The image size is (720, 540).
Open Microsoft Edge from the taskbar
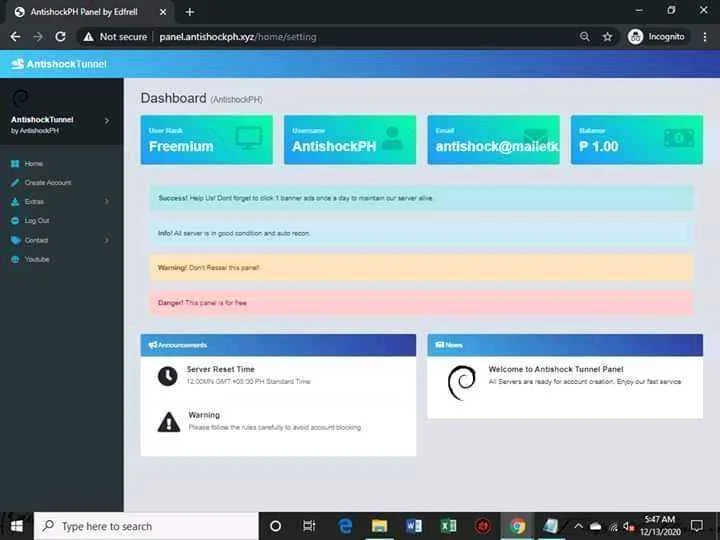pos(345,526)
